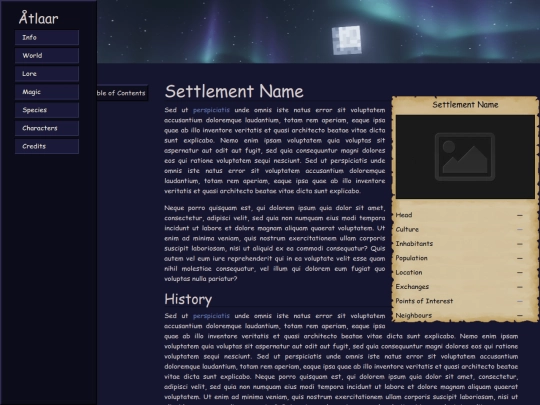Open the Credits page
540x405 pixels.
coord(47,146)
